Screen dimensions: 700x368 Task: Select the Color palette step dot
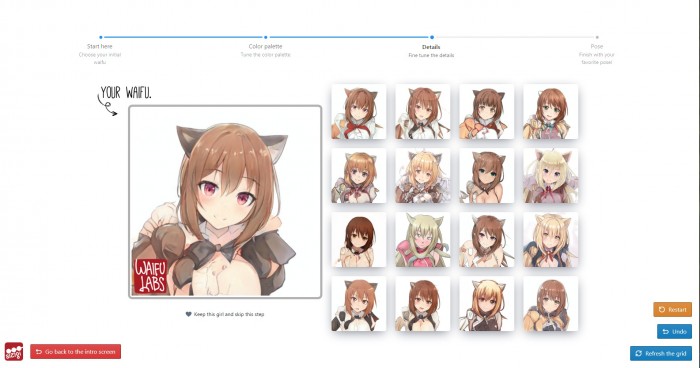coord(266,38)
